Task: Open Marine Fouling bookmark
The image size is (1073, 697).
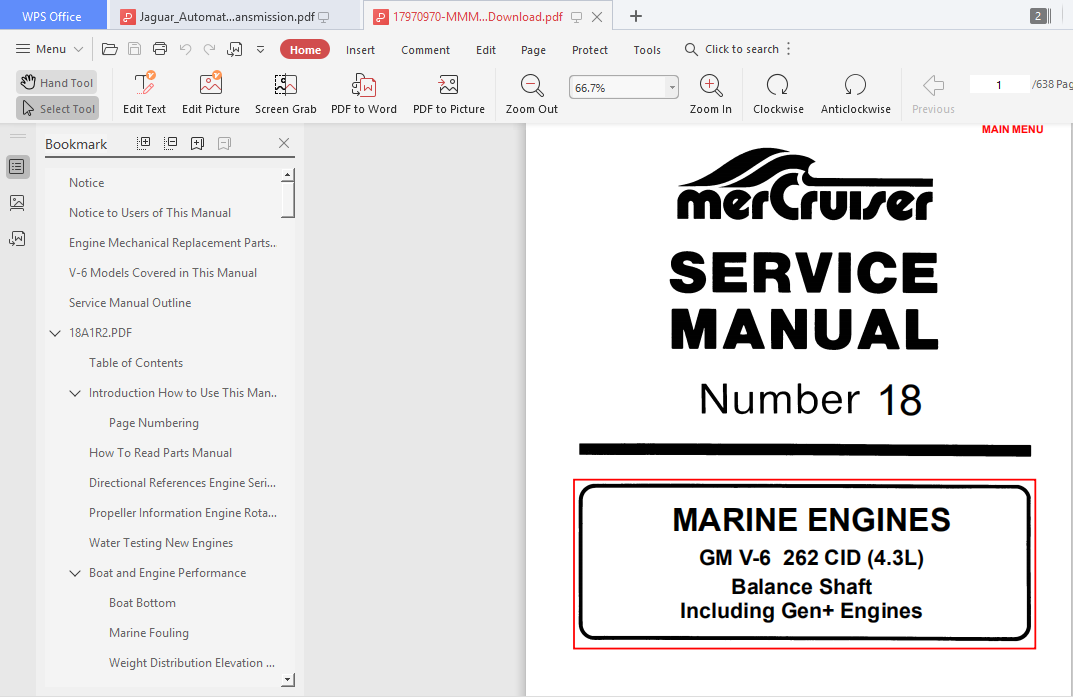Action: (148, 633)
